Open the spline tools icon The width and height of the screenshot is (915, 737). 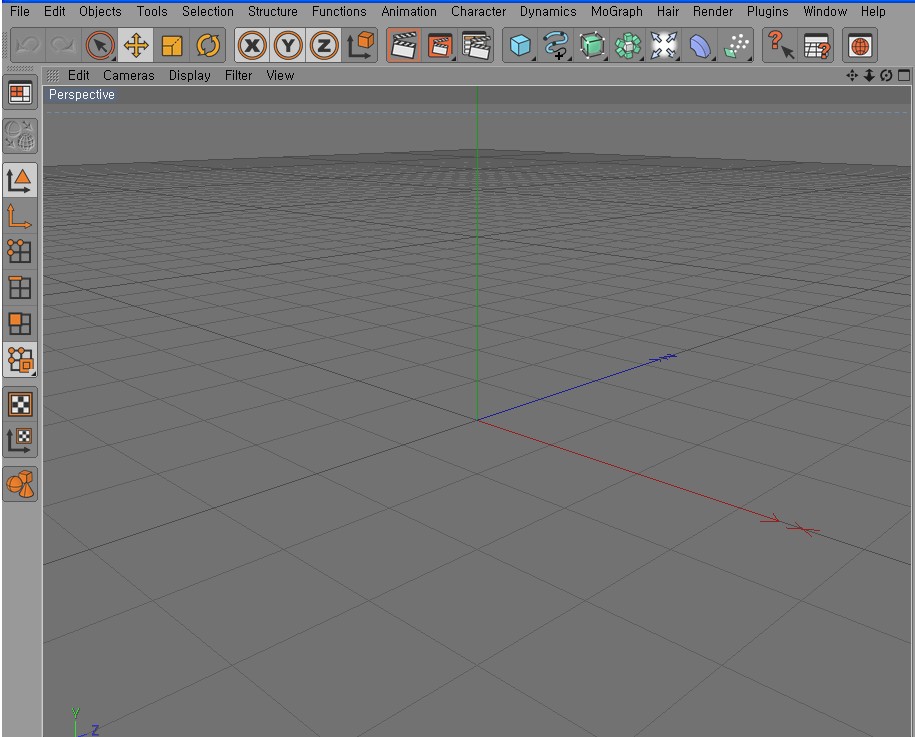click(556, 45)
